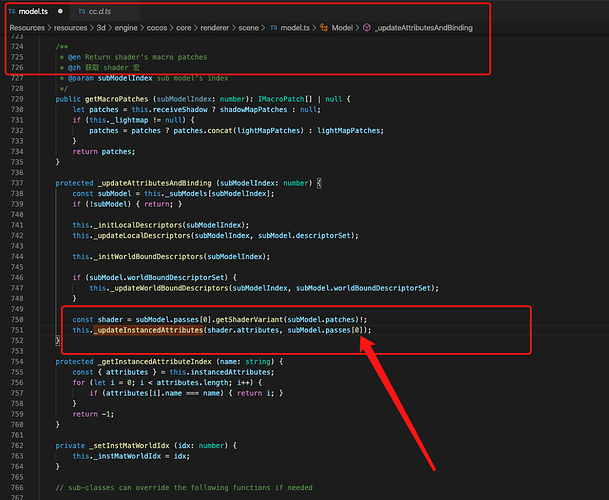This screenshot has height=500, width=609.
Task: Click shadowMapPatches identifier
Action: click(254, 110)
